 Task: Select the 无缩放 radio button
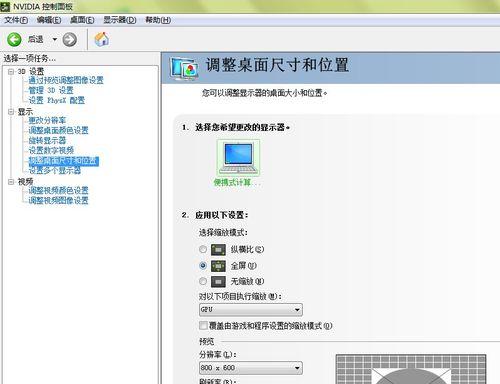(203, 281)
